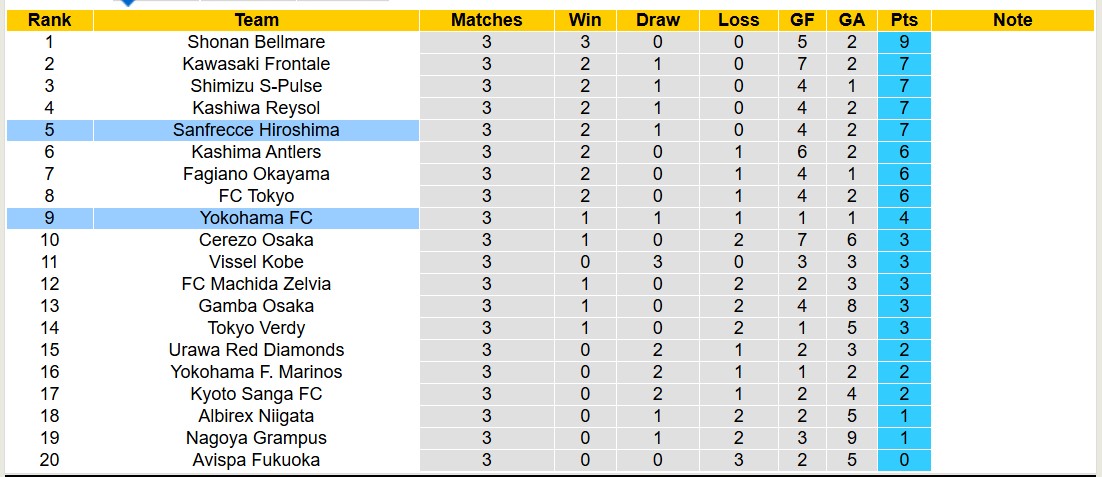Select the Pts column header

coord(904,20)
